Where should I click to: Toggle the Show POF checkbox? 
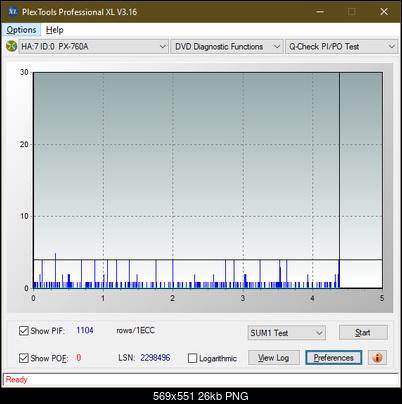pos(24,358)
